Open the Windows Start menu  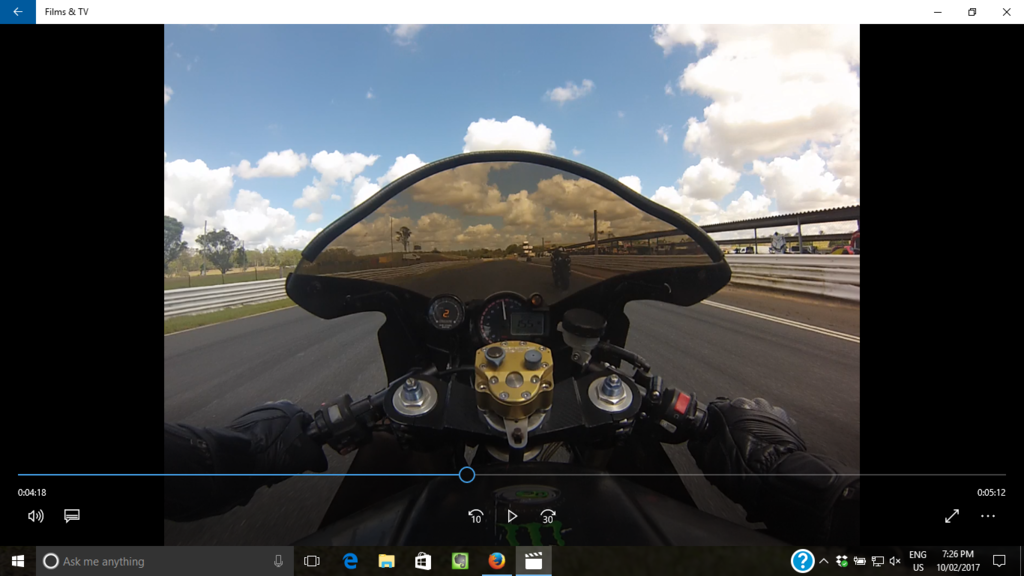[17, 561]
